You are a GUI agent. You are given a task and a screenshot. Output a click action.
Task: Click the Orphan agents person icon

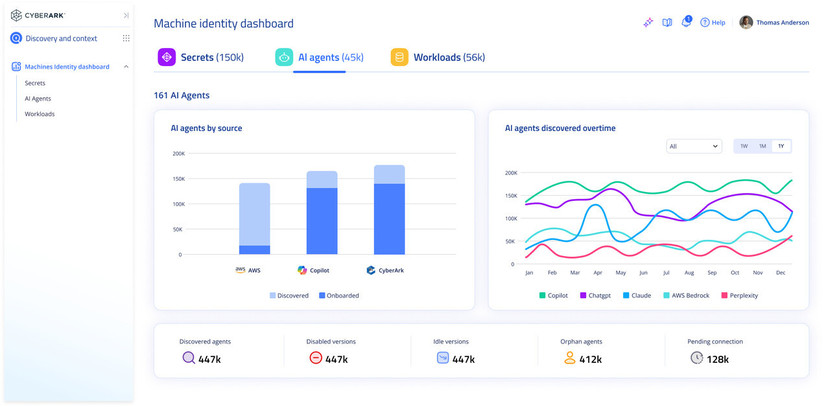coord(570,358)
